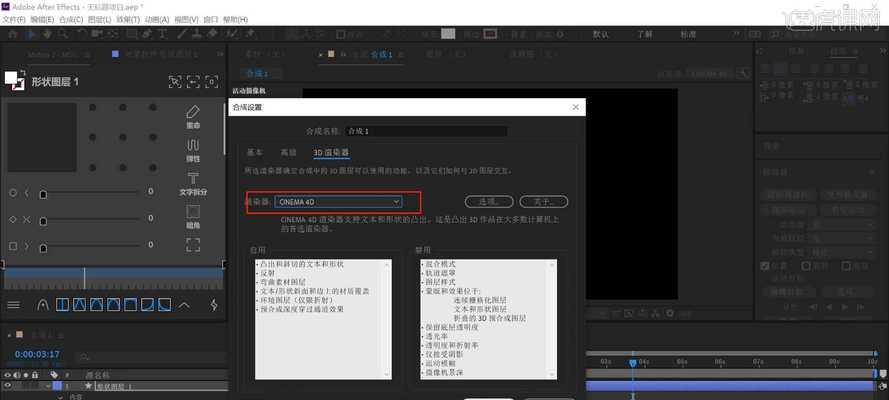
Task: Switch to the 高级 tab in dialog
Action: [289, 152]
